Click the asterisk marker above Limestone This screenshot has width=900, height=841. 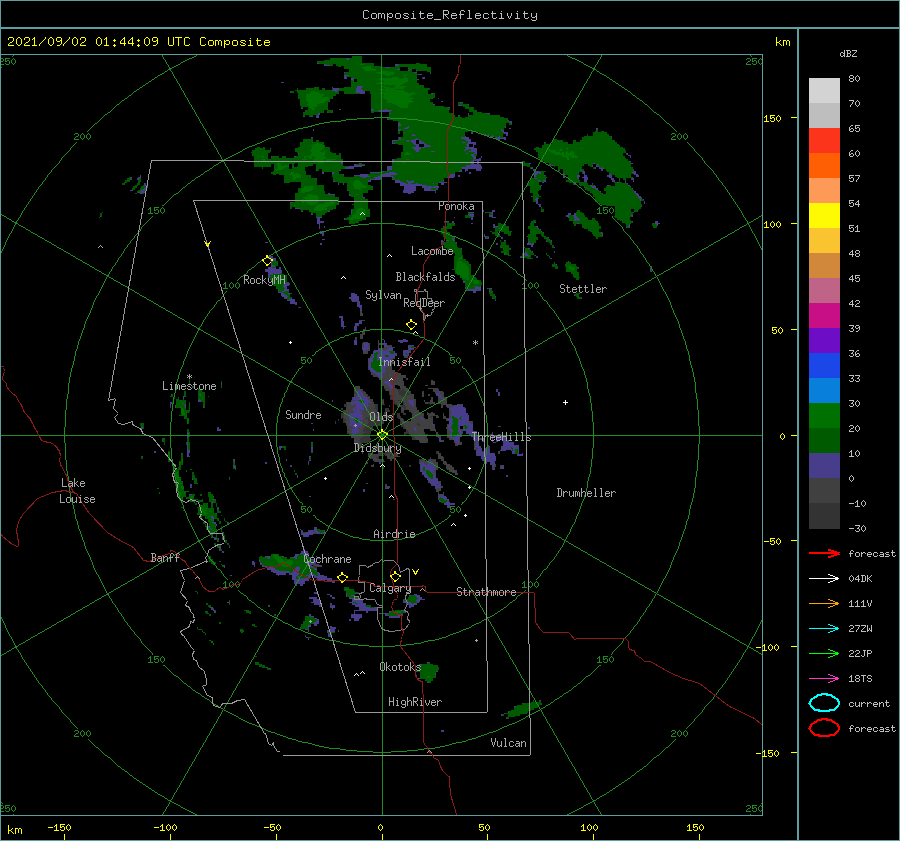pos(189,377)
